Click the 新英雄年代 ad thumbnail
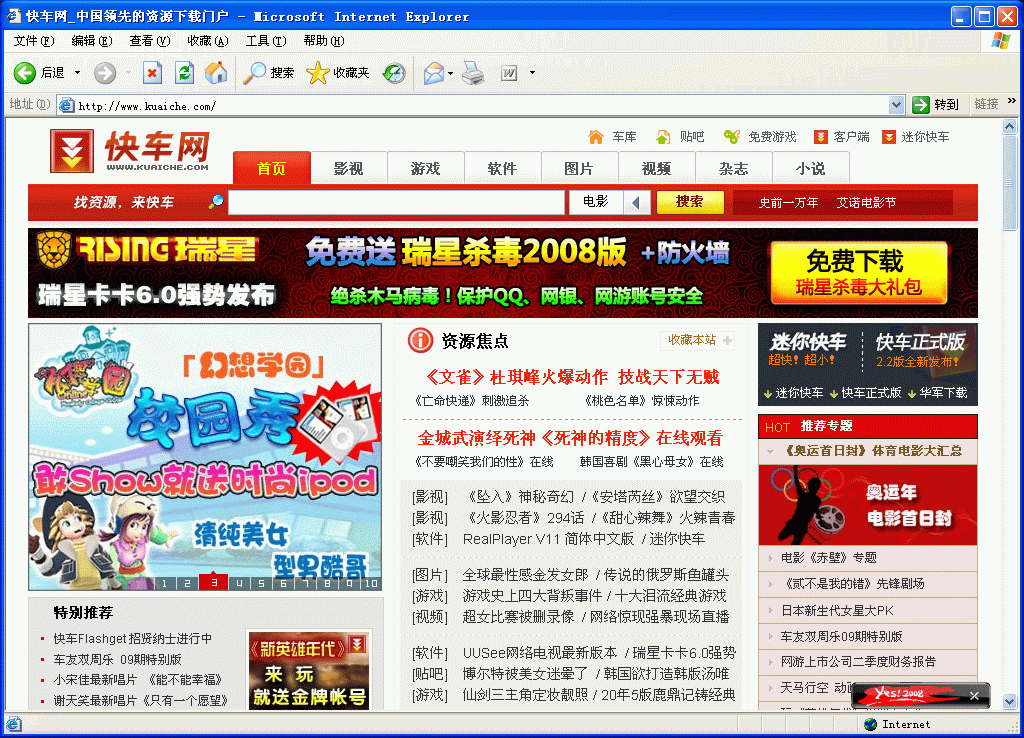This screenshot has width=1024, height=738. point(308,670)
